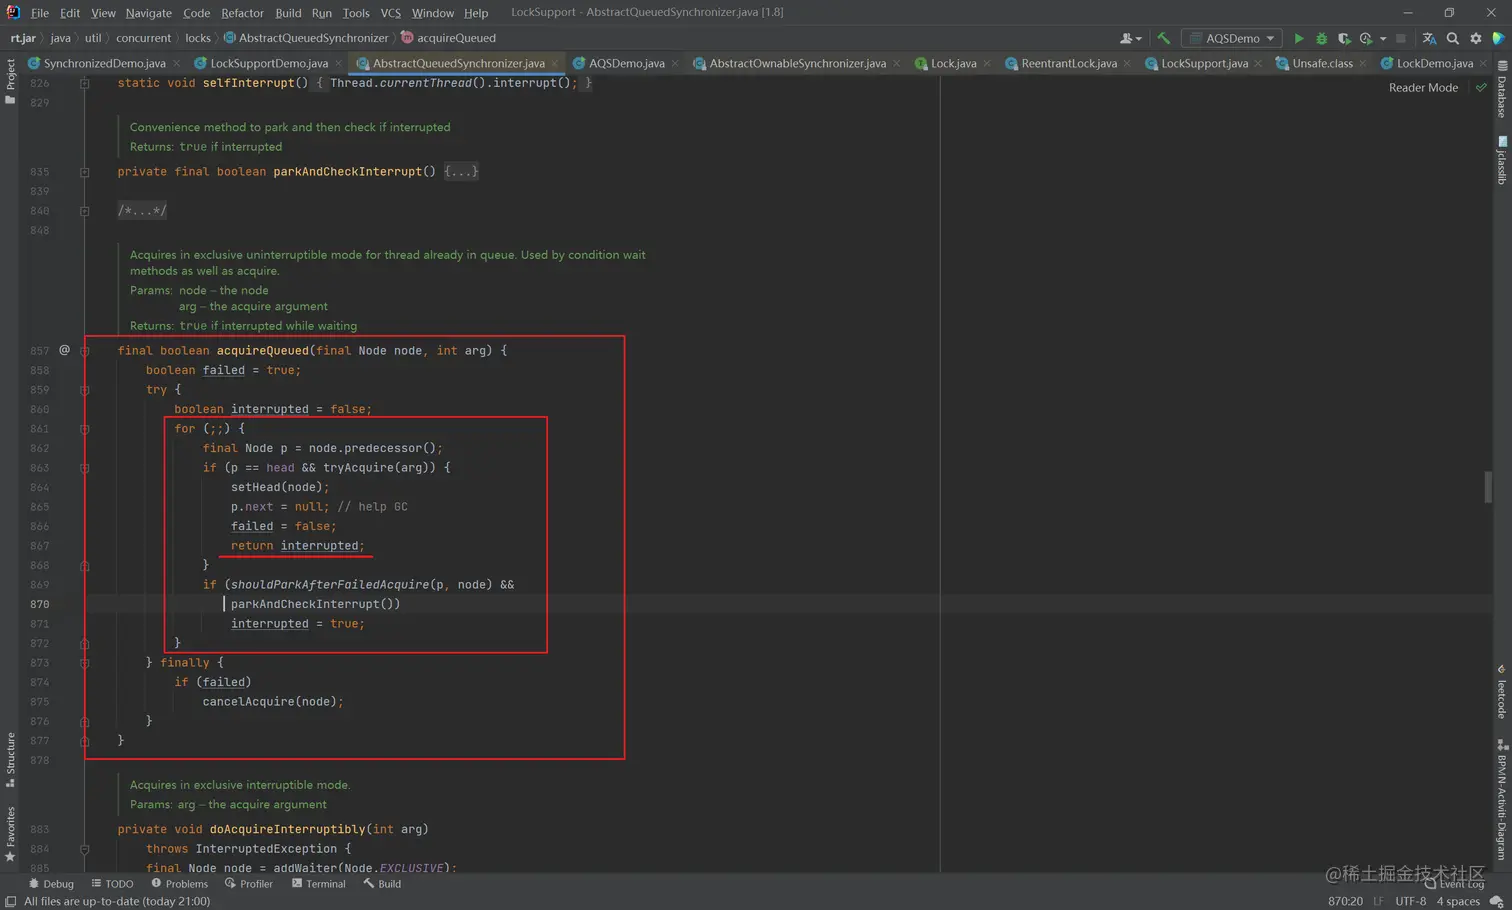Click the 870:20 caret position indicator
1512x910 pixels.
point(1345,901)
